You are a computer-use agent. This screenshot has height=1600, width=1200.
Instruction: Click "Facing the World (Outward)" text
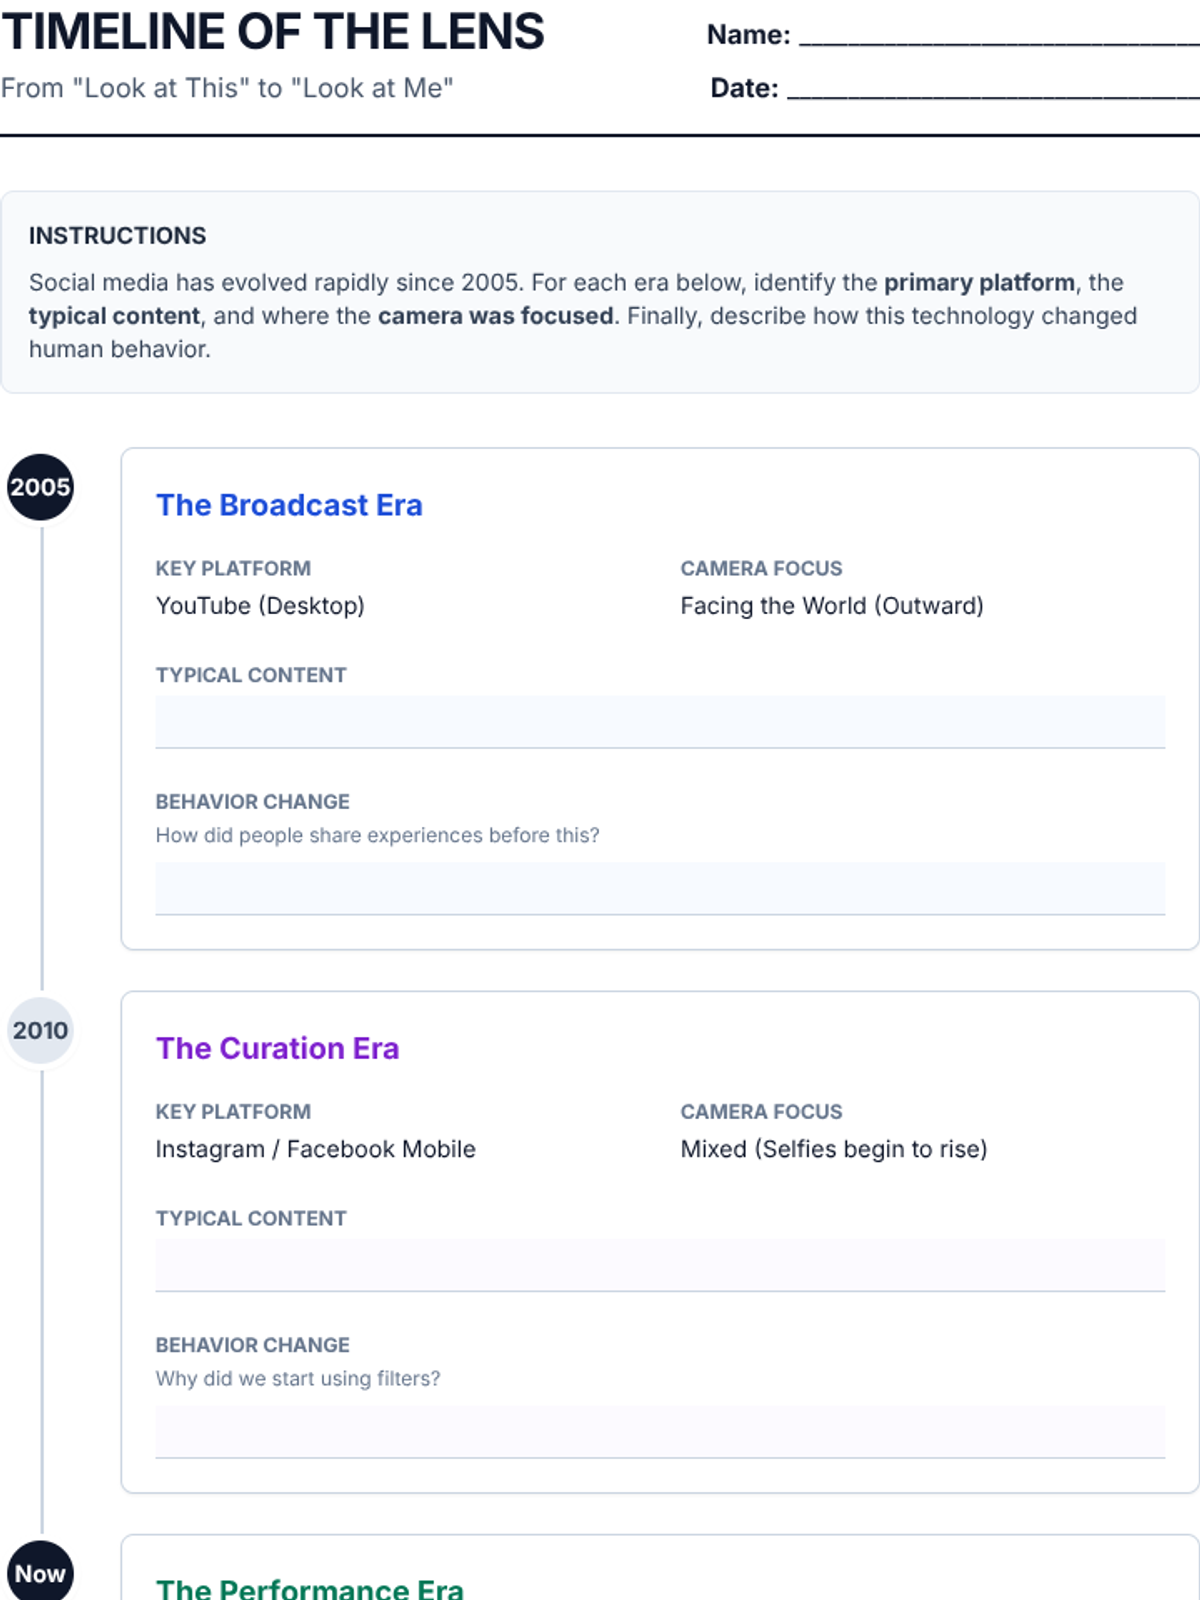click(x=832, y=606)
